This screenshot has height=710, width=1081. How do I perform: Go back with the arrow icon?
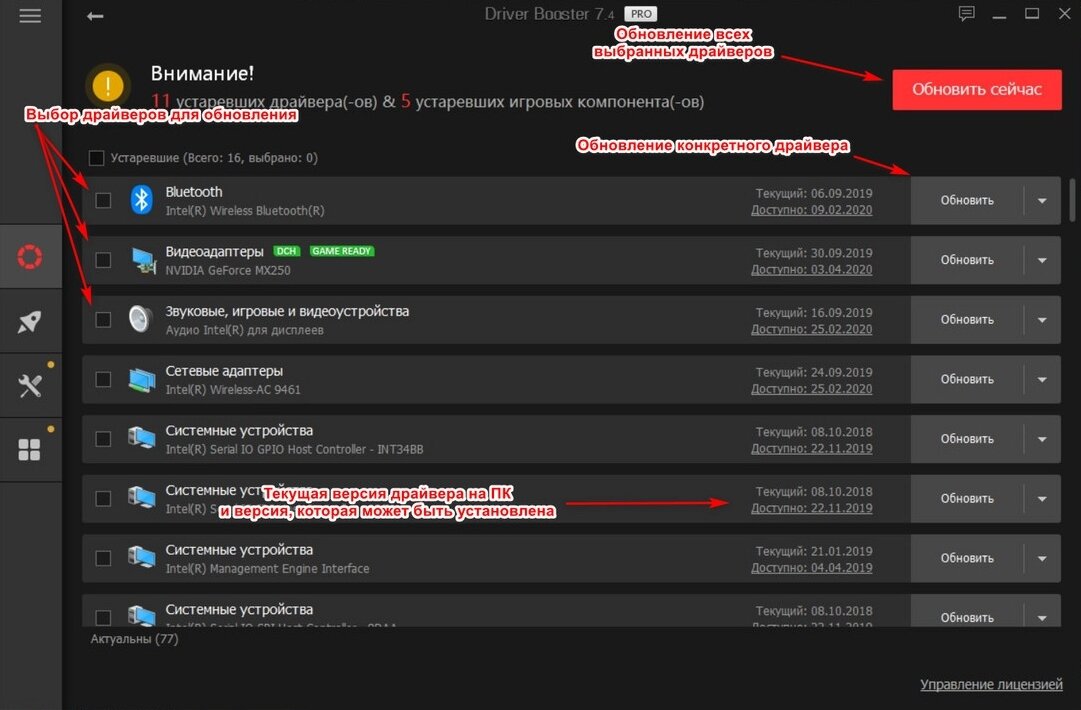95,16
